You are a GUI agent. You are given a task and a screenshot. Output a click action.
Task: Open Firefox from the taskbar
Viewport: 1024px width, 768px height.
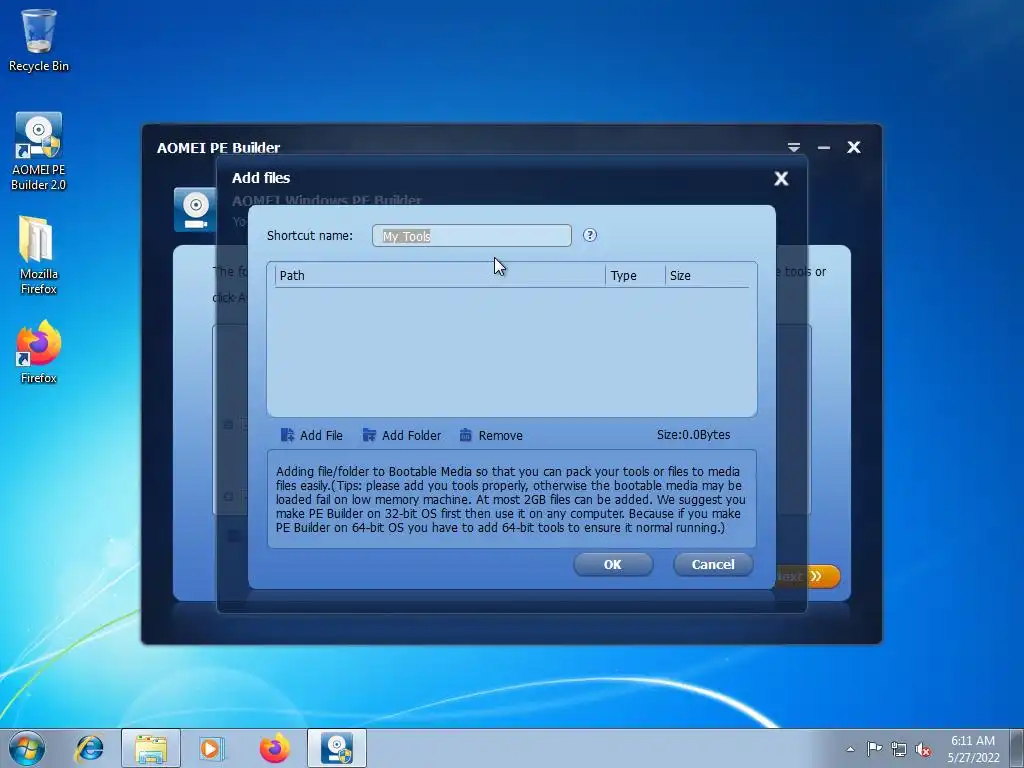pyautogui.click(x=274, y=748)
